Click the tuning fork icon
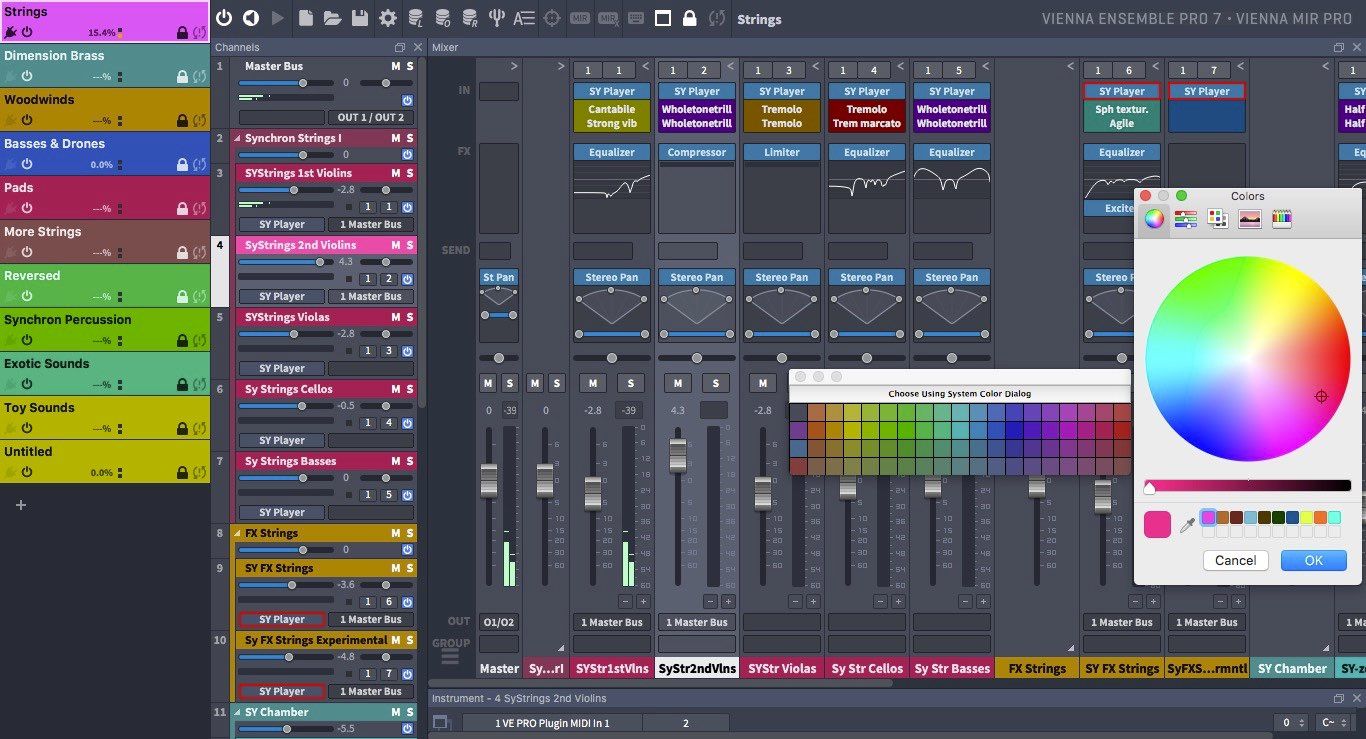1366x739 pixels. [x=496, y=18]
